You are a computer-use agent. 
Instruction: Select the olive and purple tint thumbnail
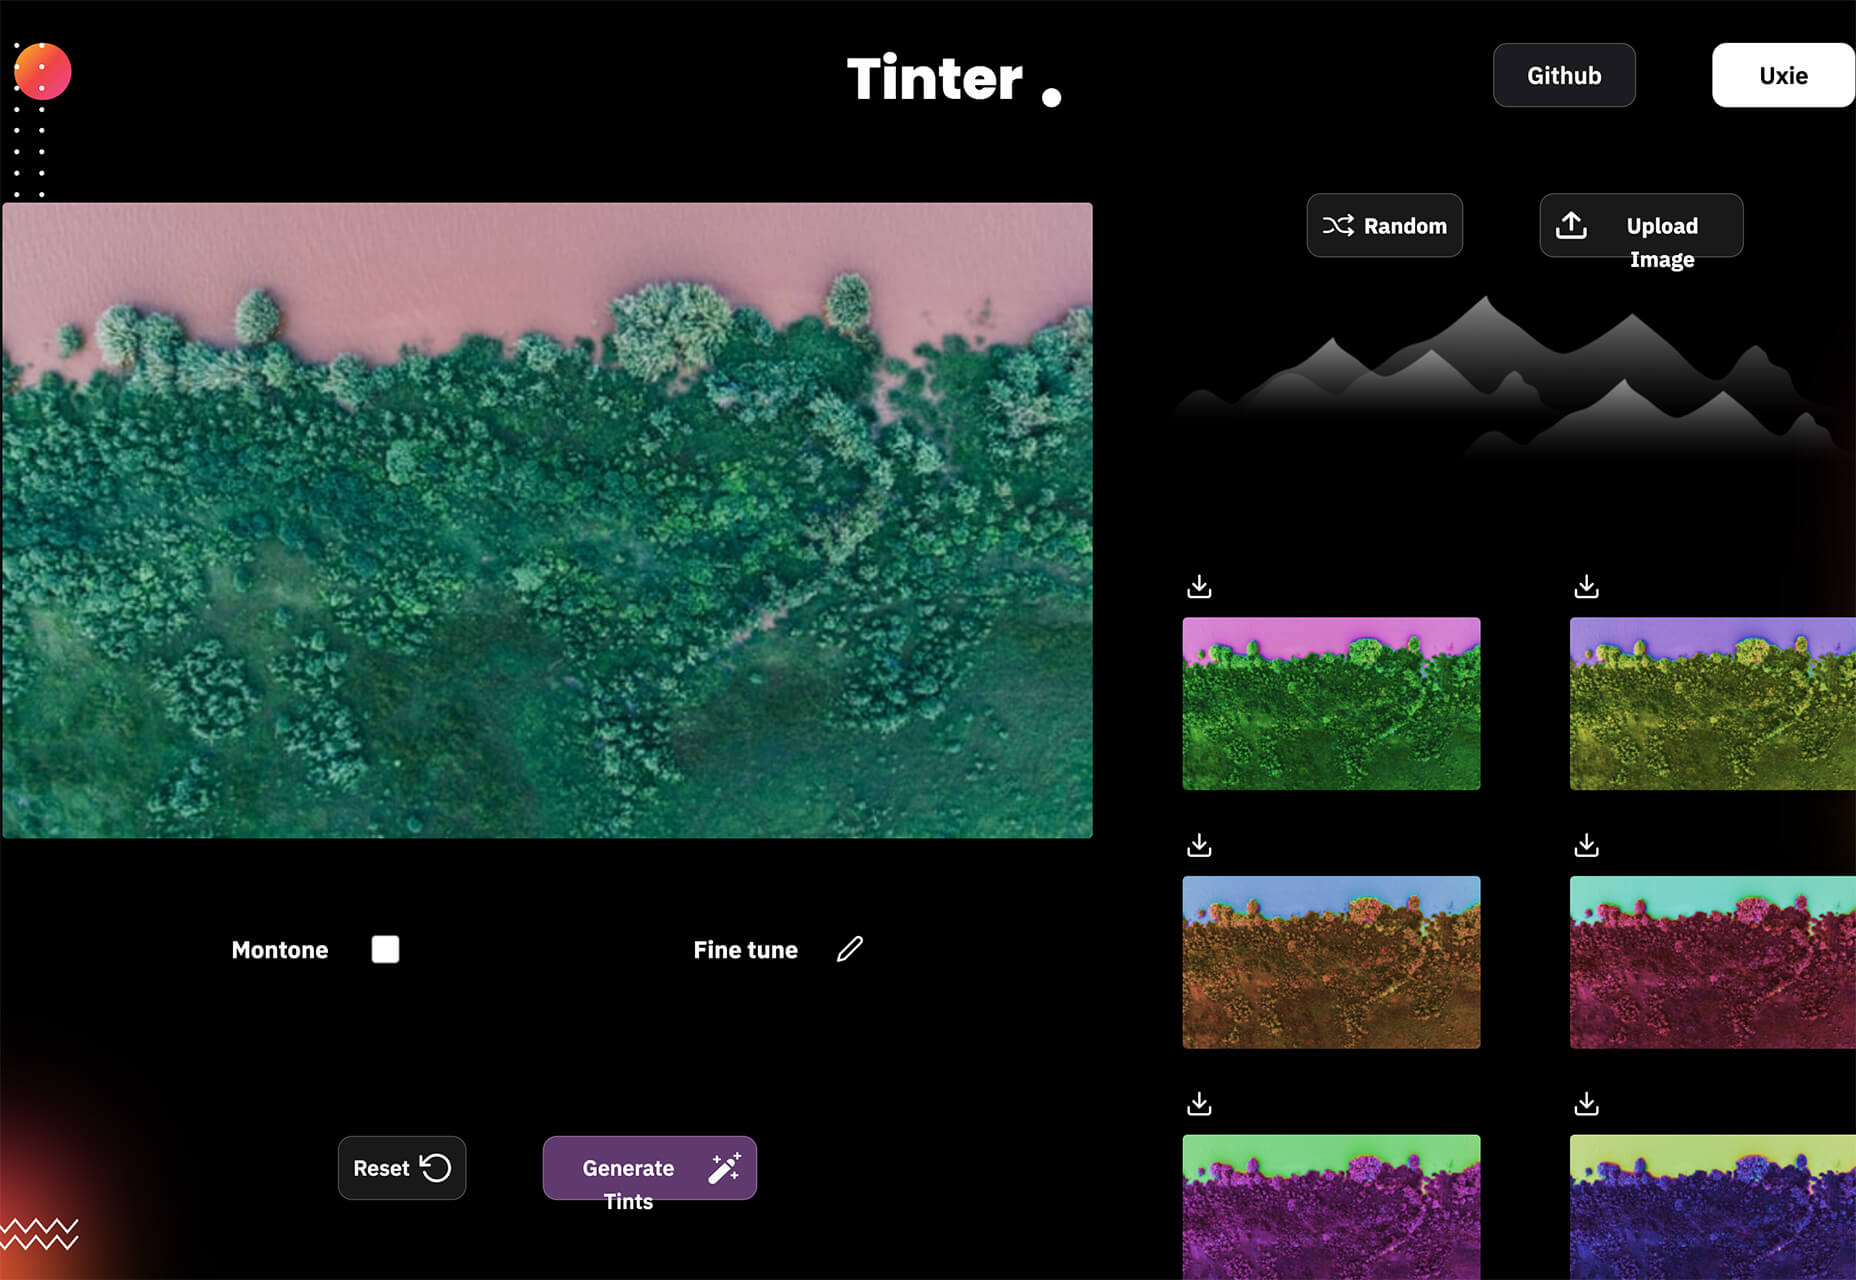point(1713,703)
